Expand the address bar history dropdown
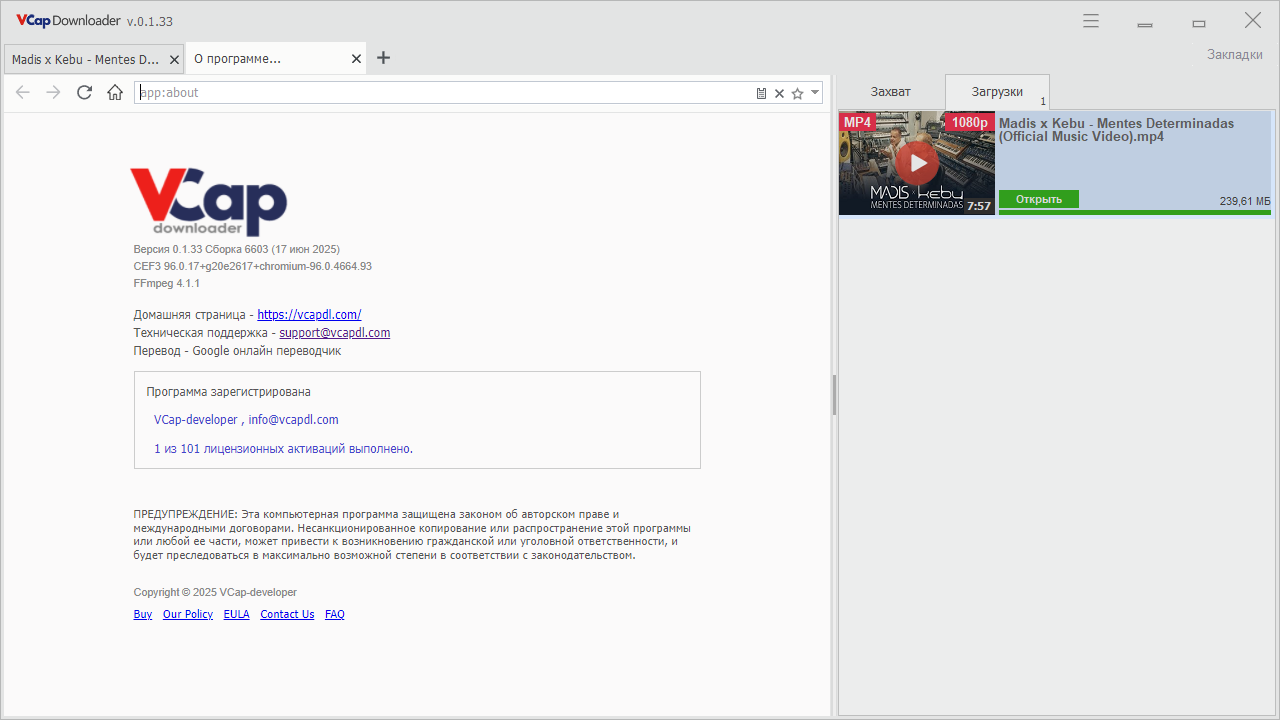 pos(815,93)
